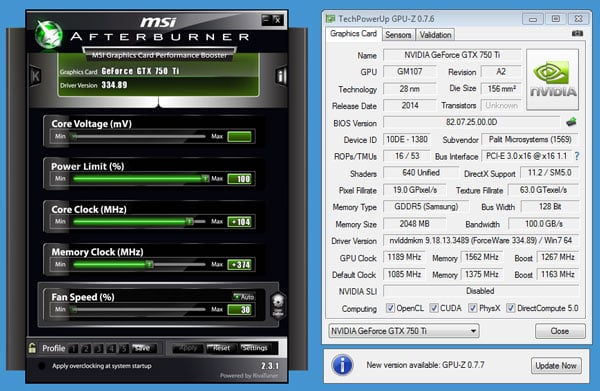The height and width of the screenshot is (391, 600).
Task: Select Afterburner profile slot 1
Action: pyautogui.click(x=73, y=348)
